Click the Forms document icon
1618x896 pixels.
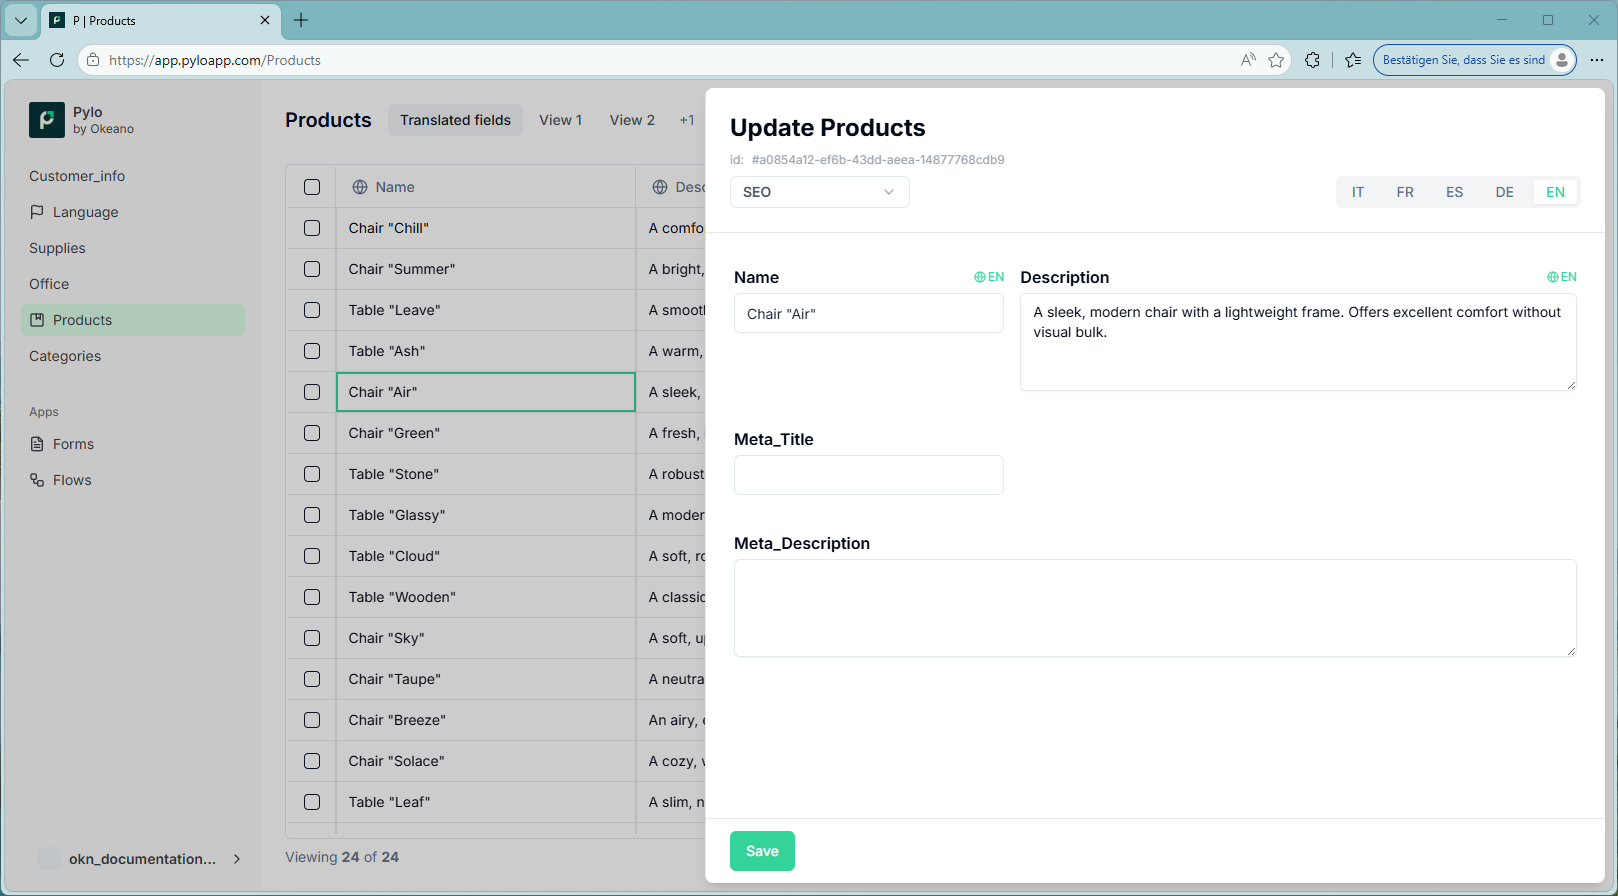pyautogui.click(x=37, y=444)
